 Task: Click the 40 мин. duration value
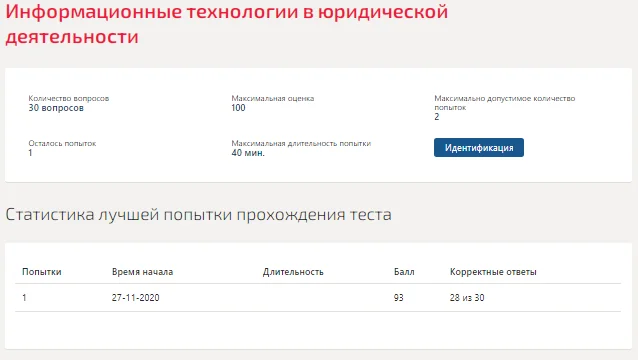tap(248, 153)
